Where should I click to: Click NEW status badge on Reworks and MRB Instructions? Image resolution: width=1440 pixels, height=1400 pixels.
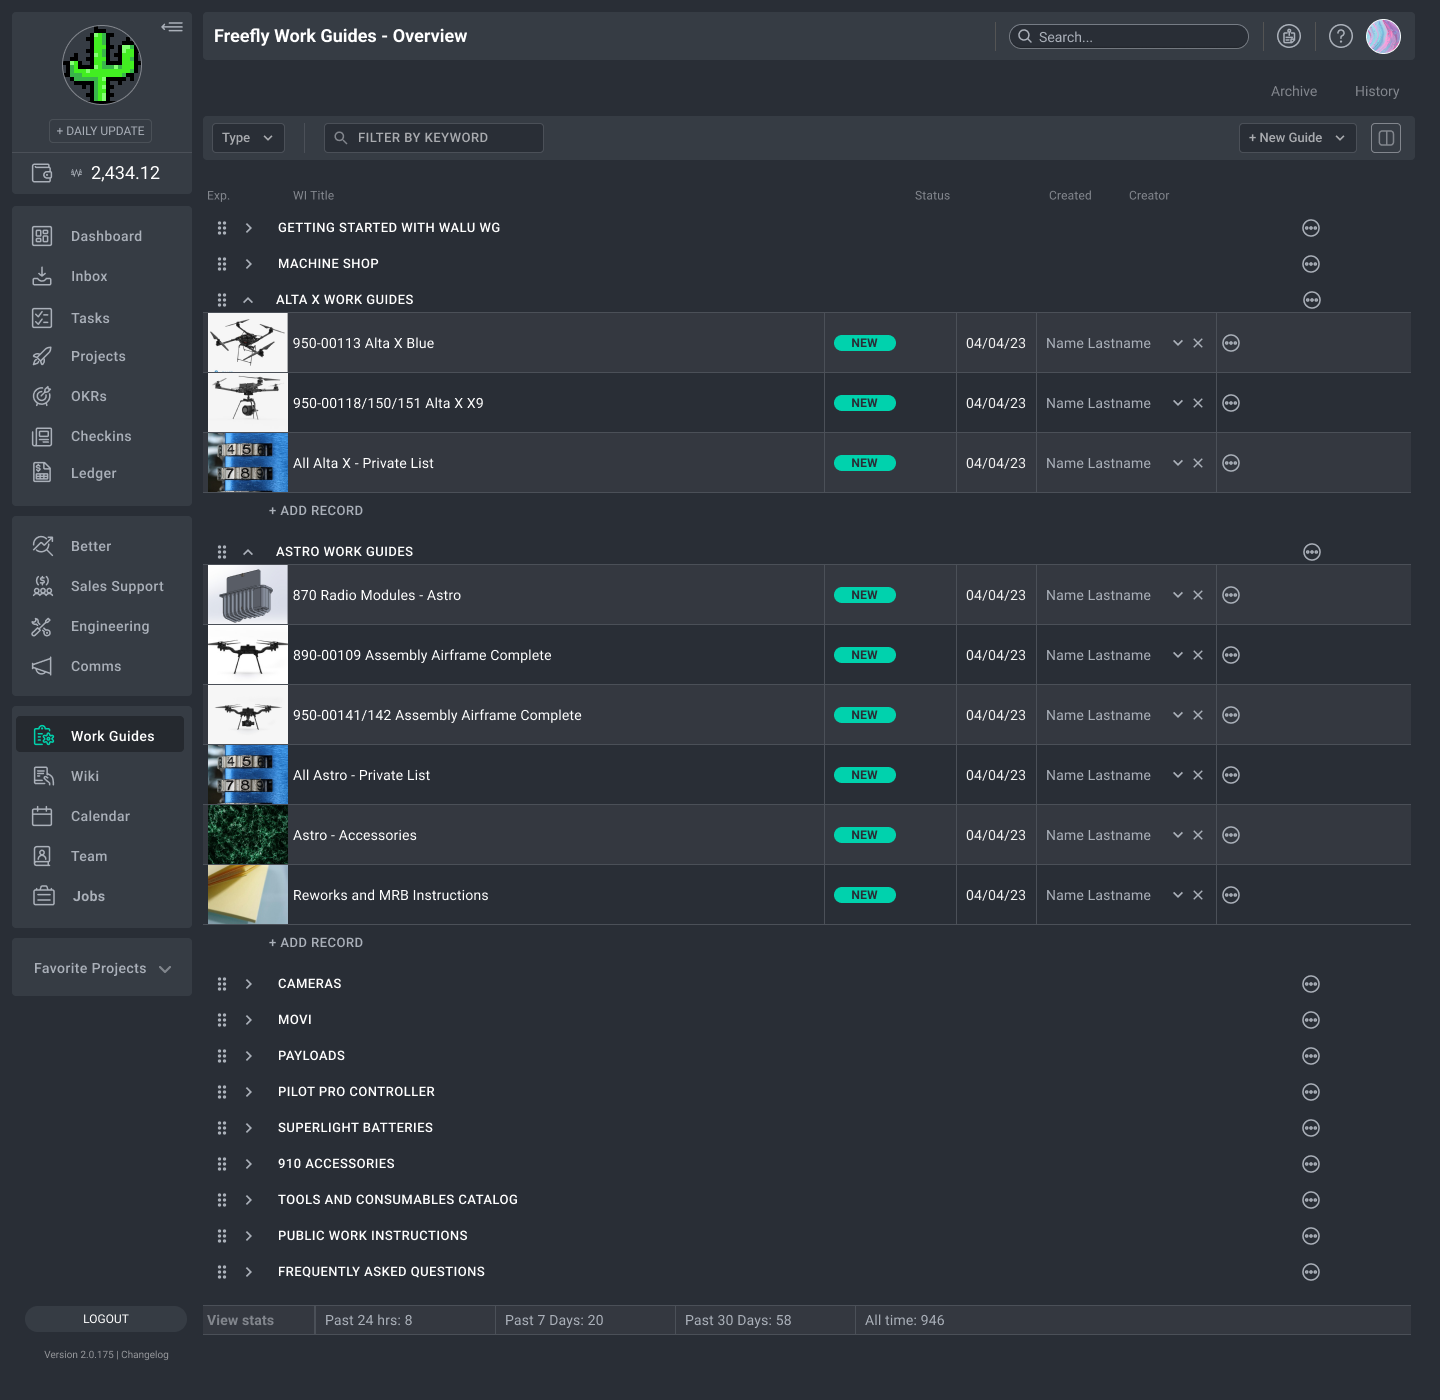pyautogui.click(x=865, y=895)
